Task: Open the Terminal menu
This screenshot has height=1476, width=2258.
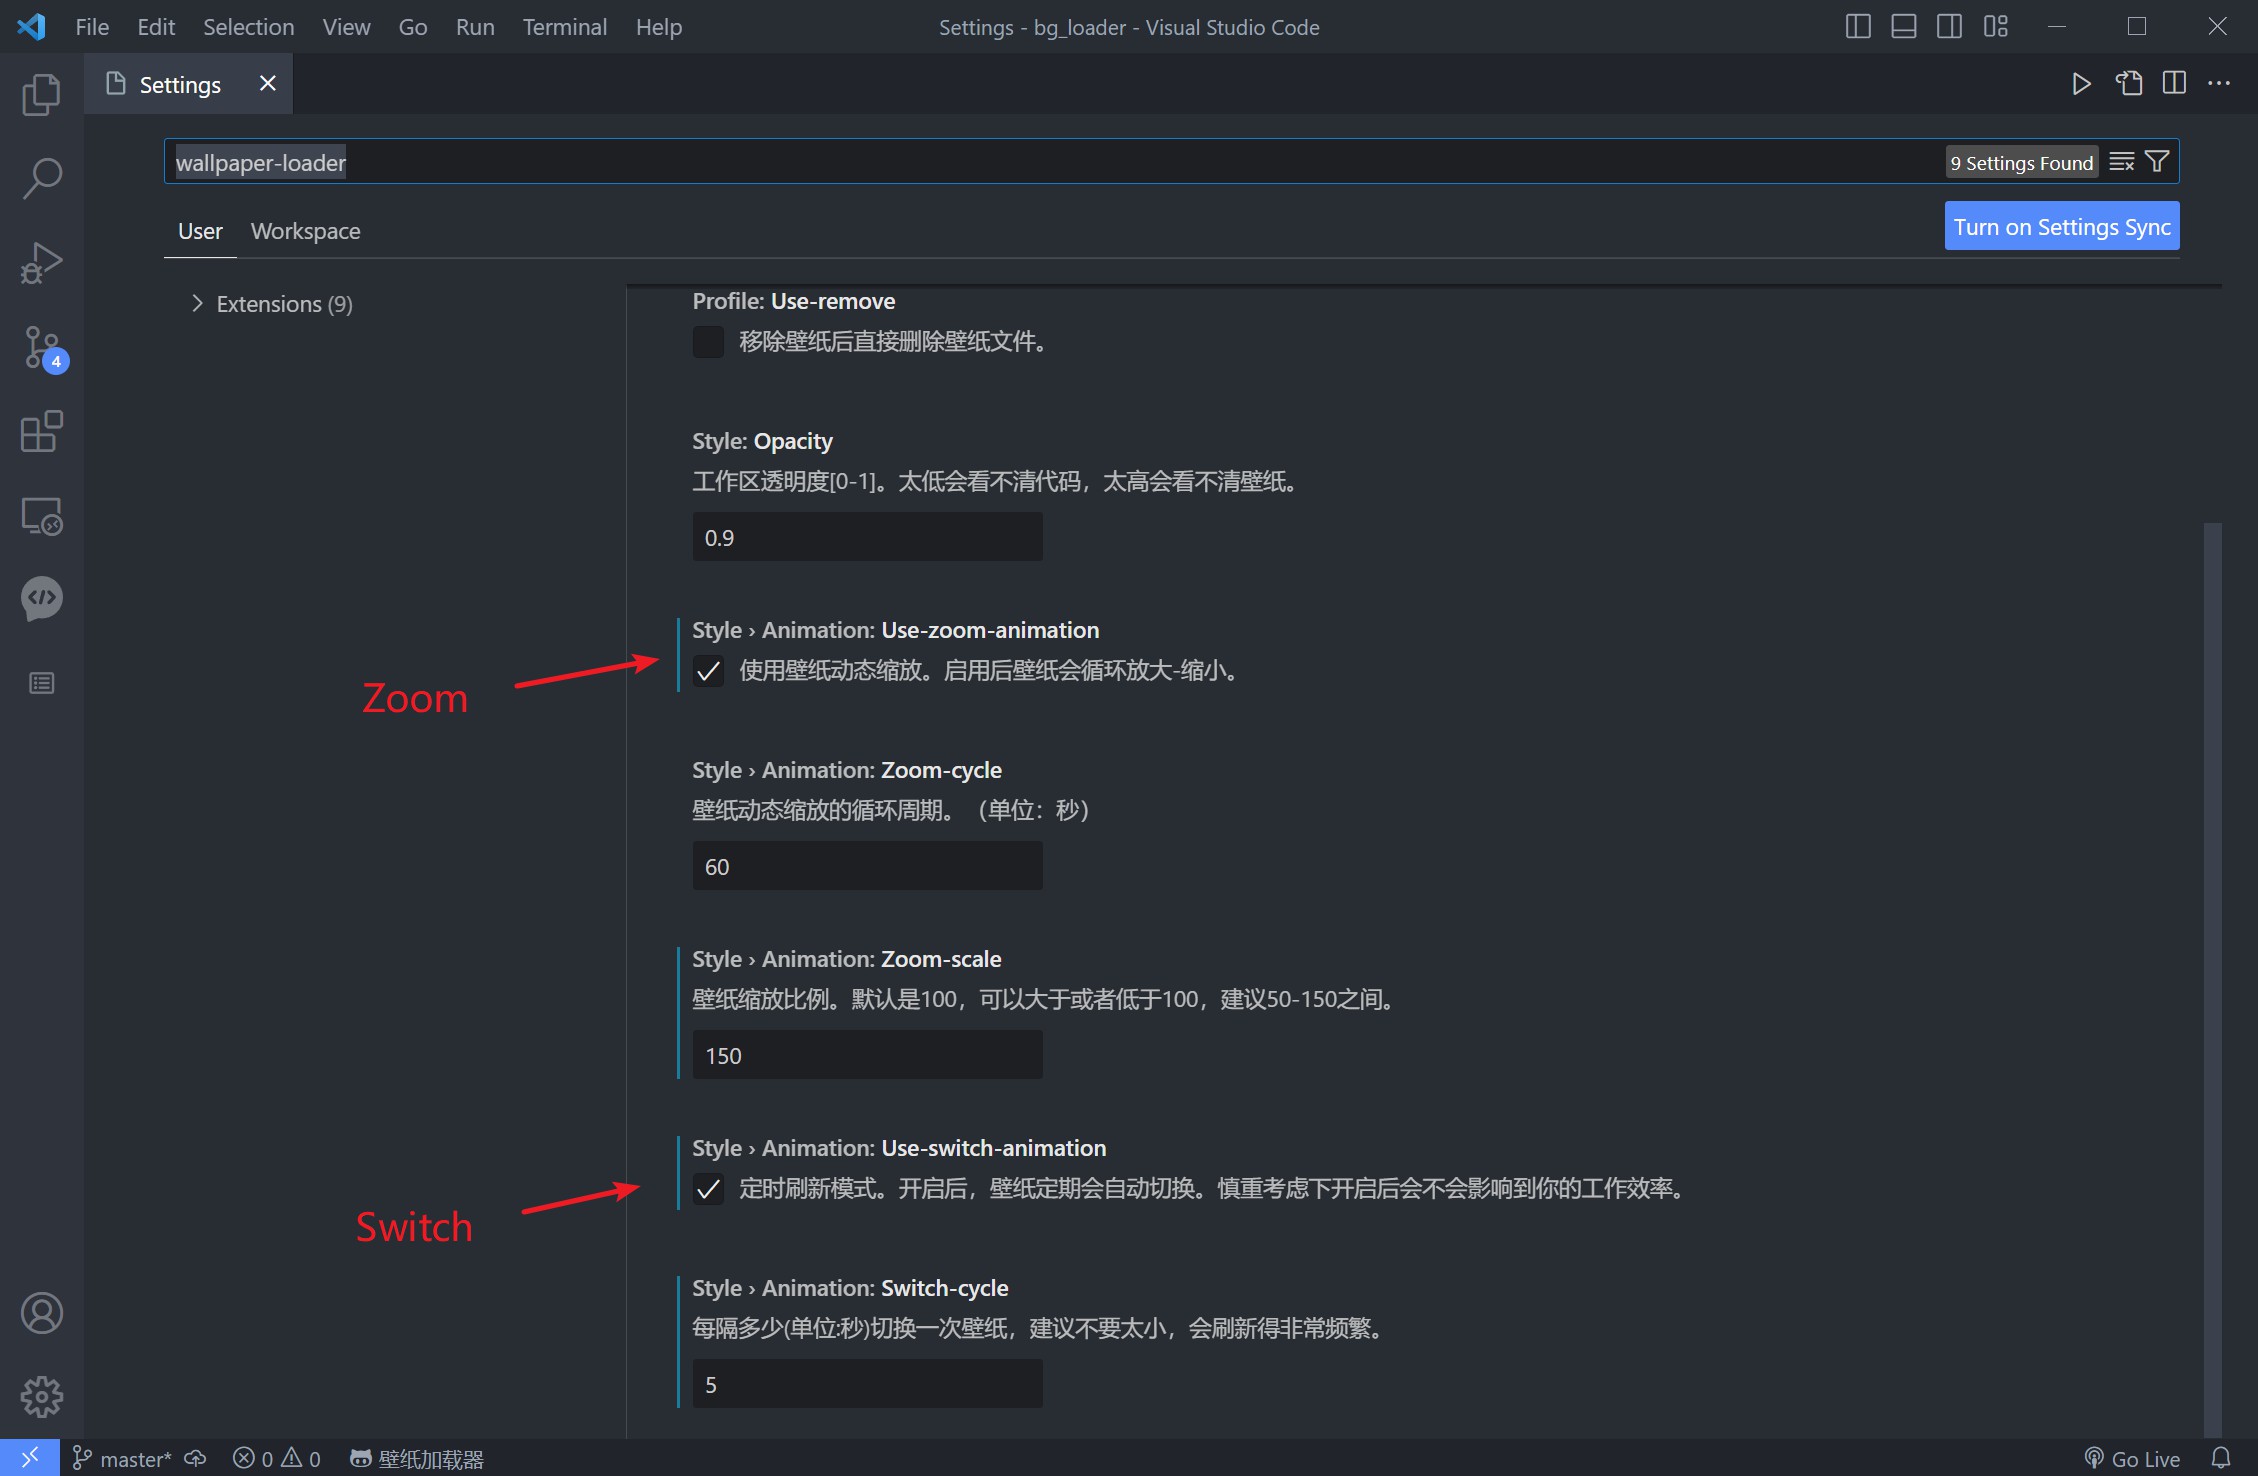Action: coord(564,27)
